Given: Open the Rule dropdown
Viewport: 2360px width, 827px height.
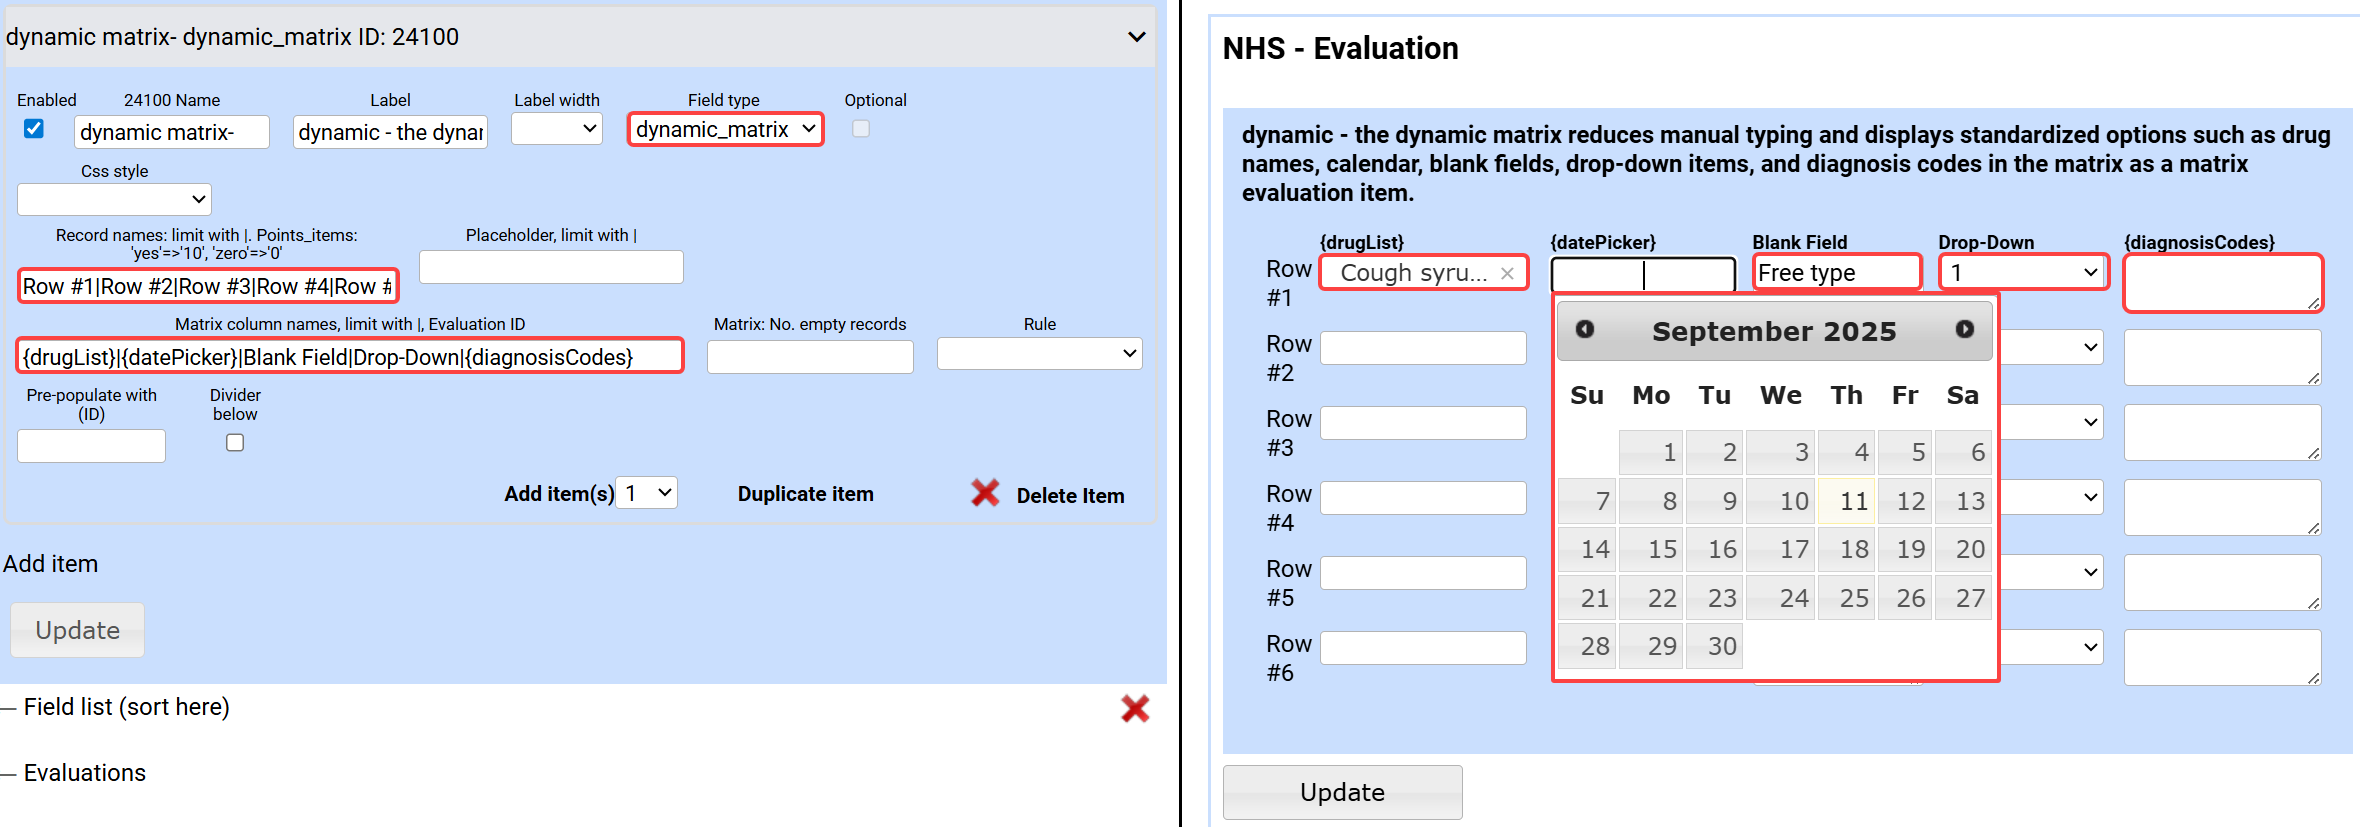Looking at the screenshot, I should point(1039,354).
